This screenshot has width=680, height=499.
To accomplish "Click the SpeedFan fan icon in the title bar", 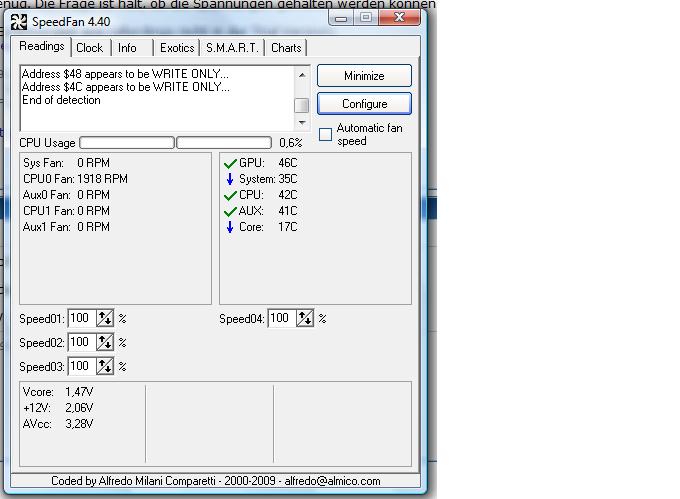I will click(19, 22).
